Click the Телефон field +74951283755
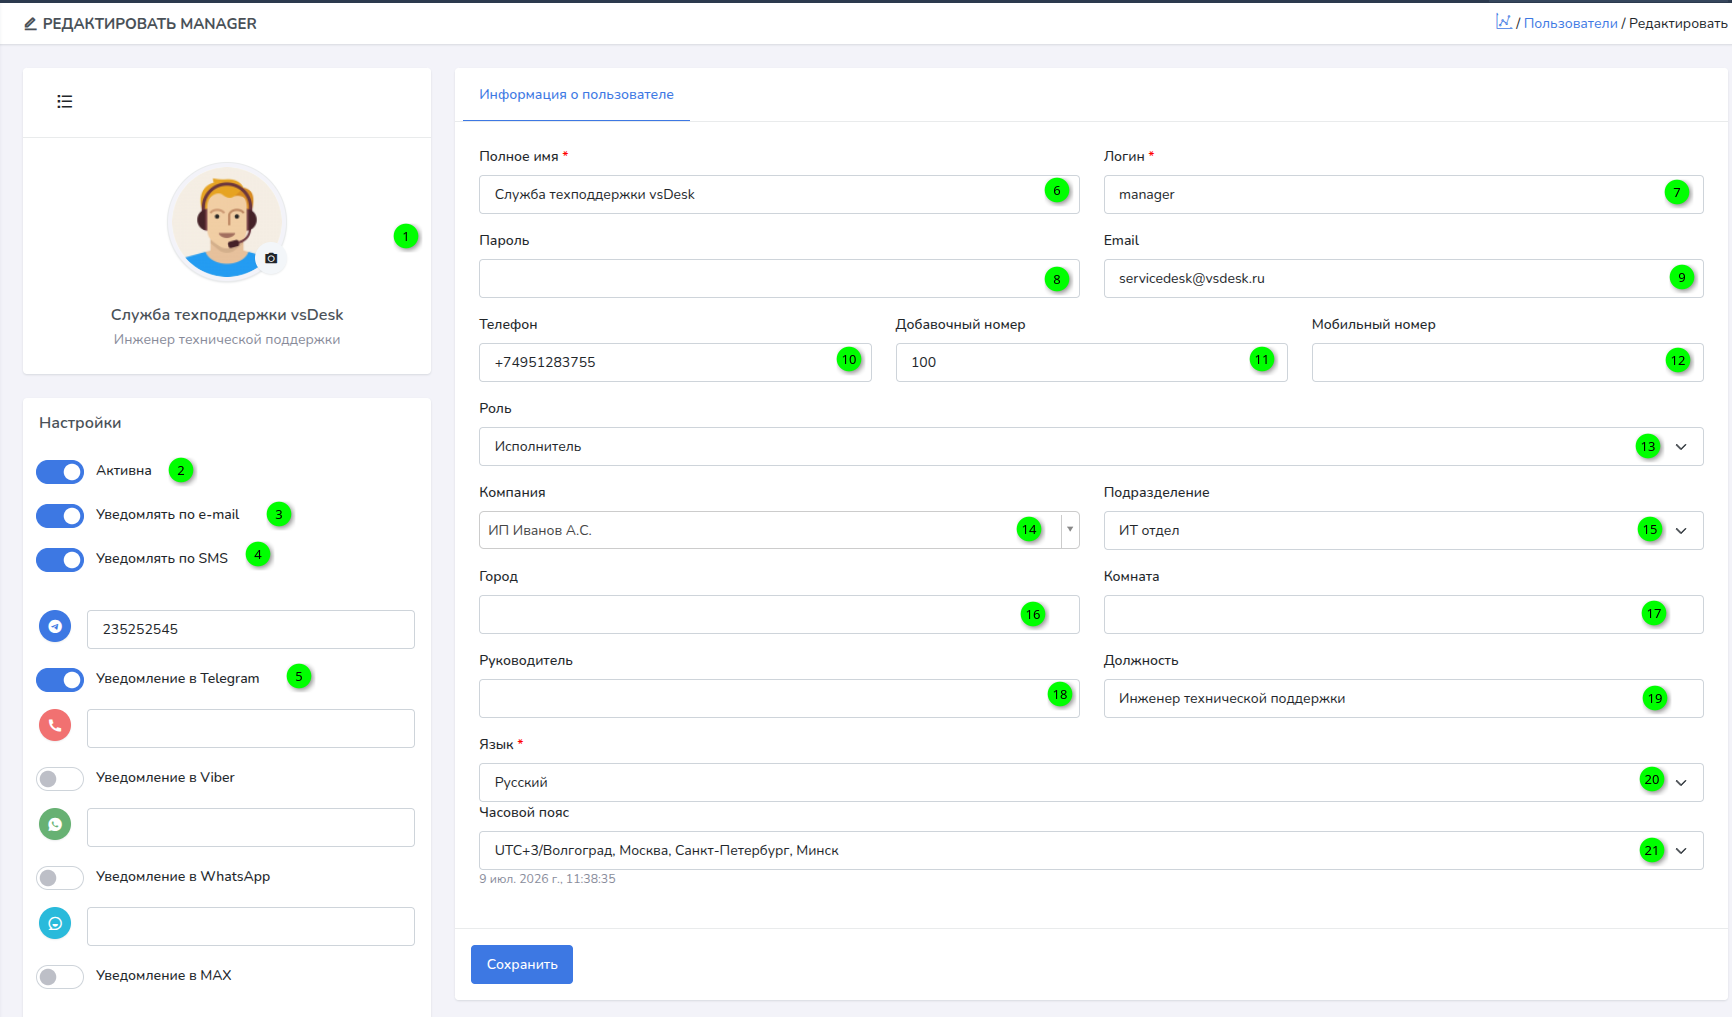1732x1017 pixels. pyautogui.click(x=675, y=363)
